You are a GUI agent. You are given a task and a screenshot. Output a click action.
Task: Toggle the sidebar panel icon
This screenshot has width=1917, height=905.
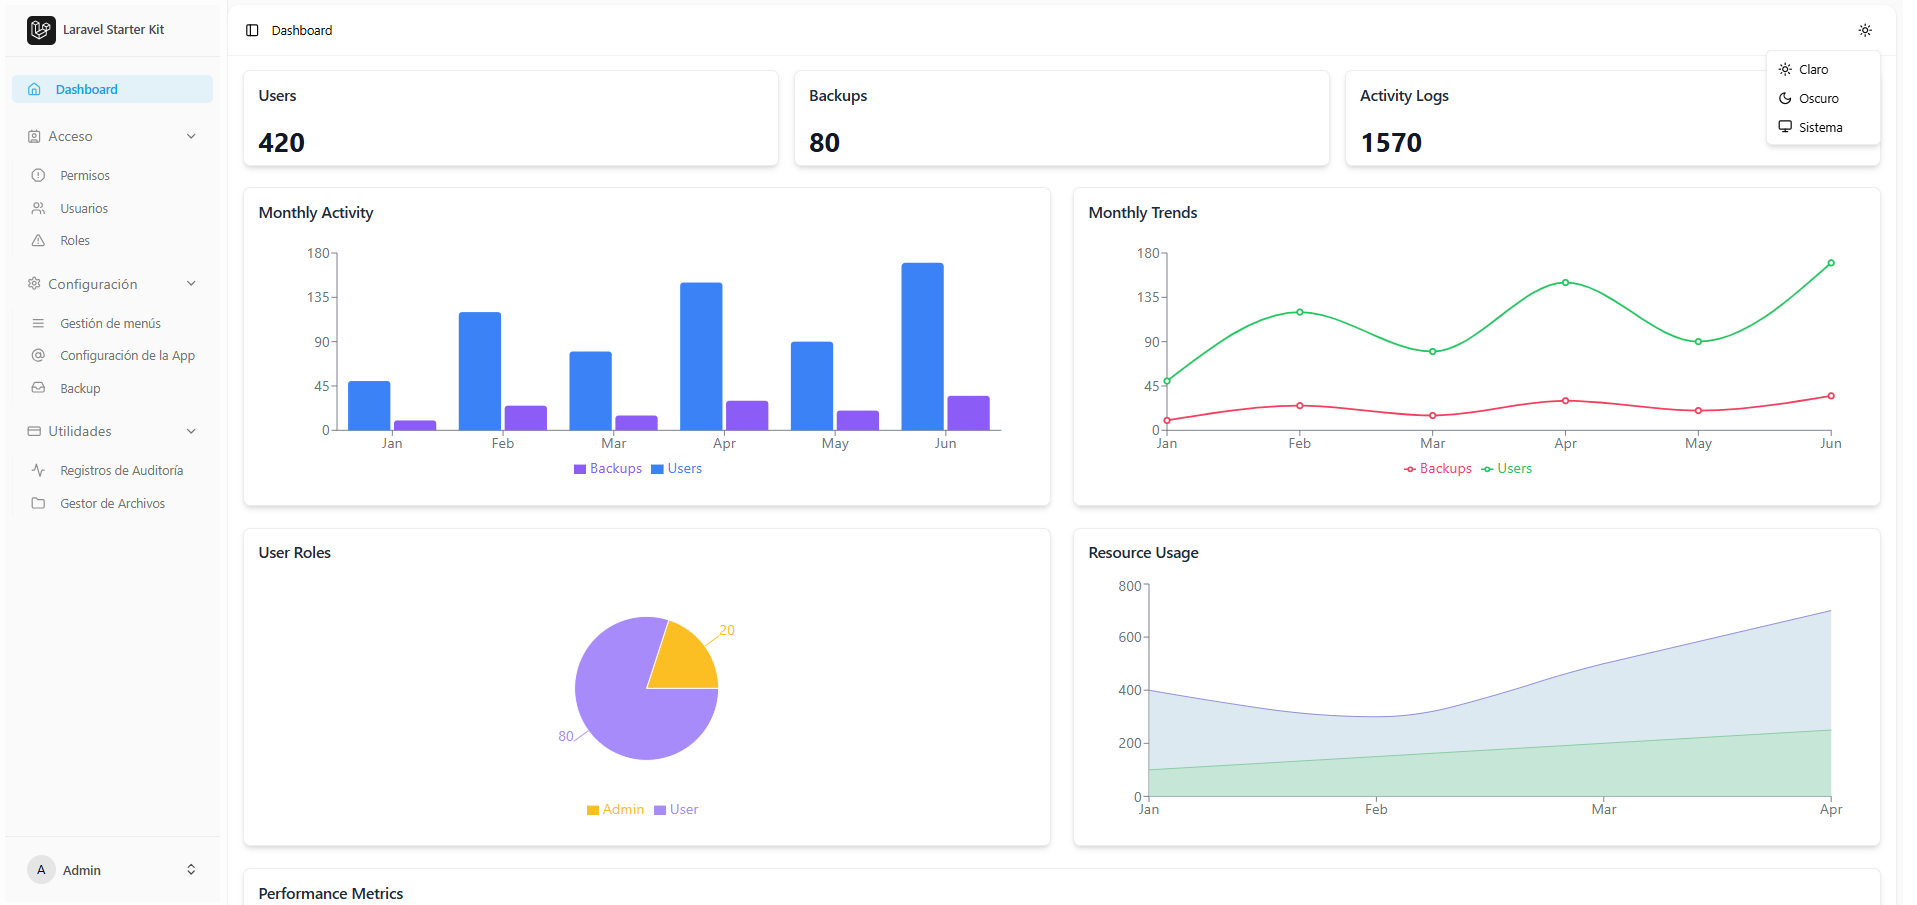[252, 31]
